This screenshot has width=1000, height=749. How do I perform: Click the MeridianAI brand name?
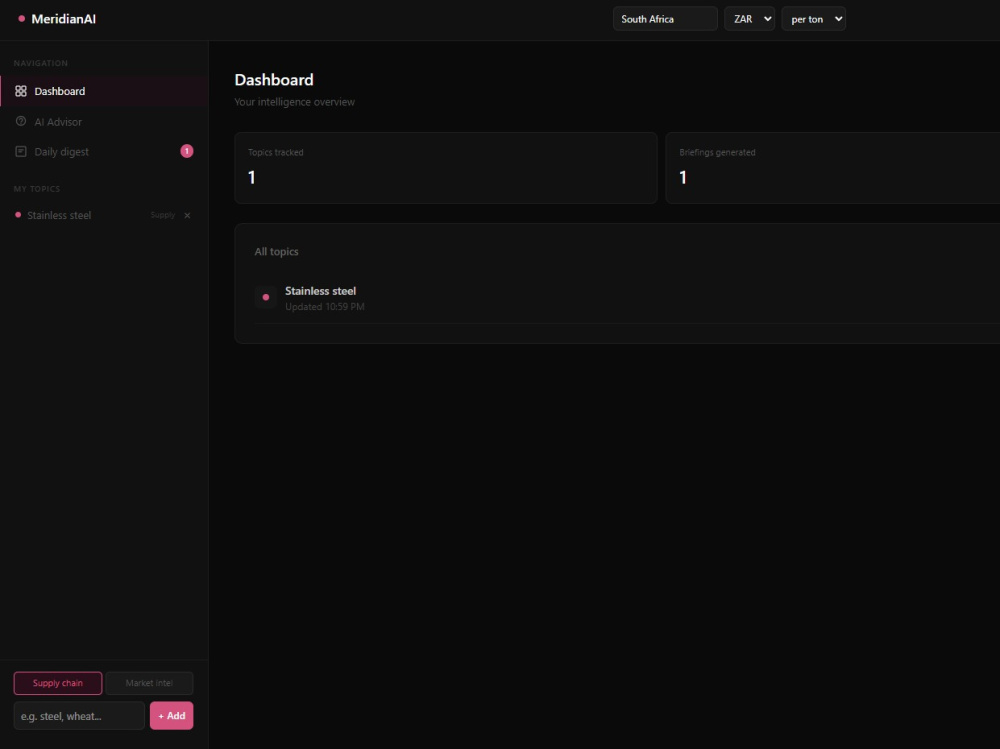point(64,19)
